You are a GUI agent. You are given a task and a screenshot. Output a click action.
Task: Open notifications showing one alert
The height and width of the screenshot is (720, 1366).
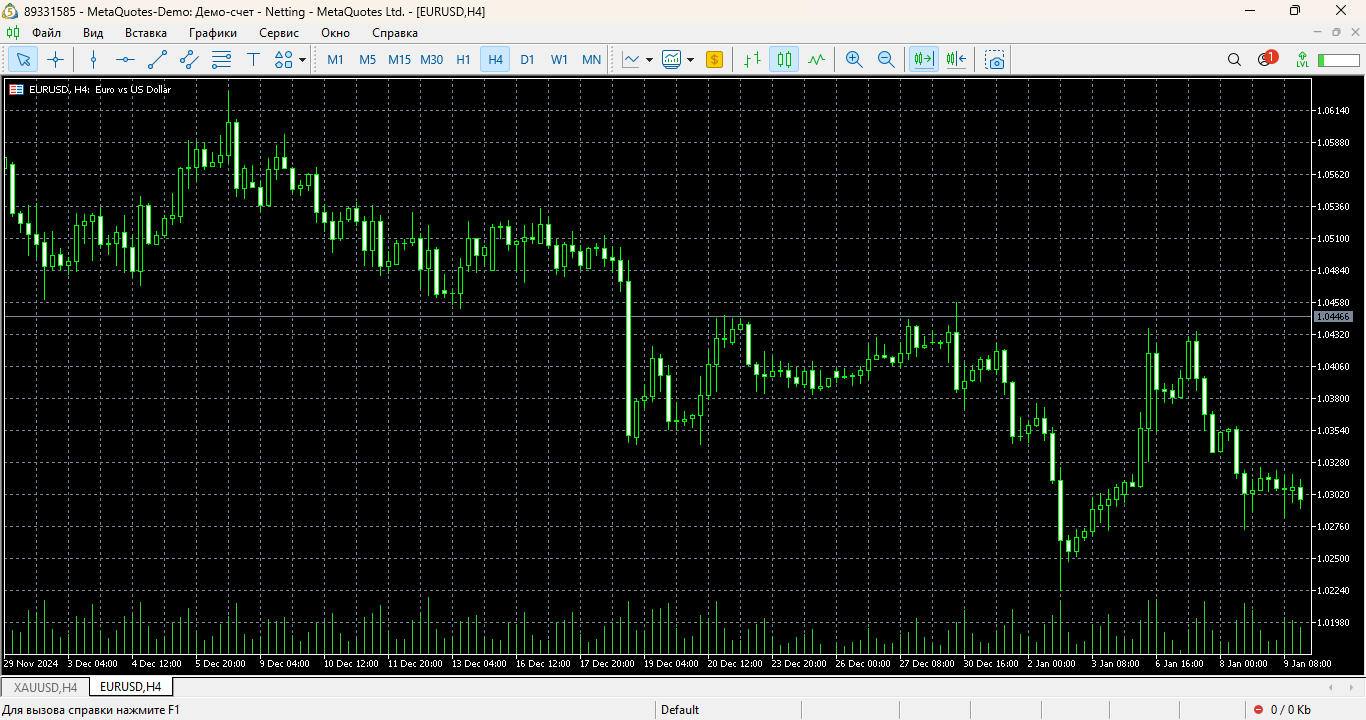[1264, 59]
